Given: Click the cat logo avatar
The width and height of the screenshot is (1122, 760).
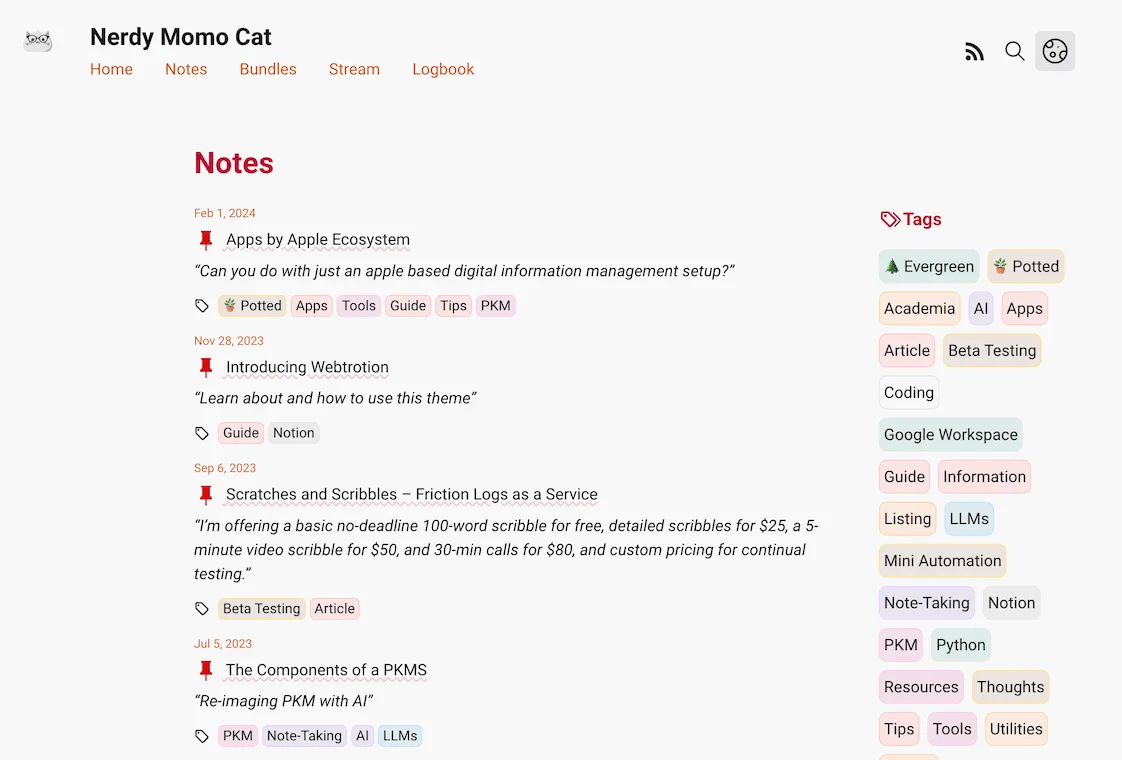Looking at the screenshot, I should (x=38, y=41).
